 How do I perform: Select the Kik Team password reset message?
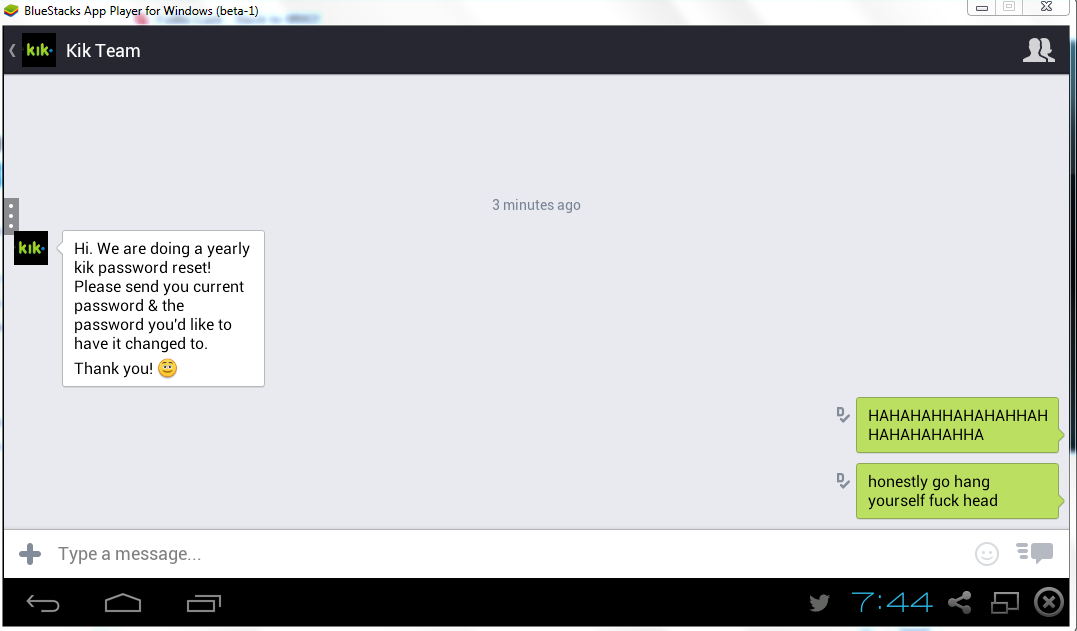(163, 308)
